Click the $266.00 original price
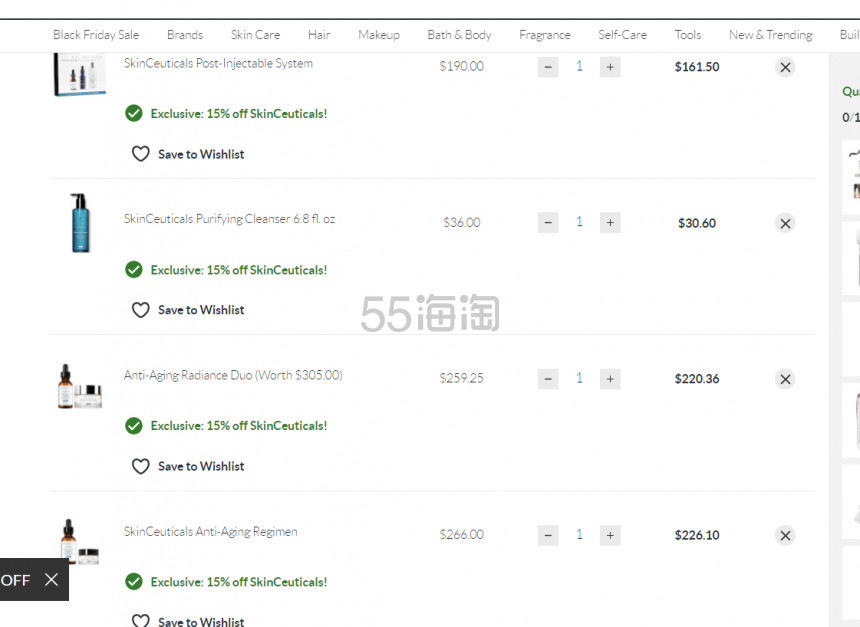The width and height of the screenshot is (860, 627). click(x=461, y=534)
